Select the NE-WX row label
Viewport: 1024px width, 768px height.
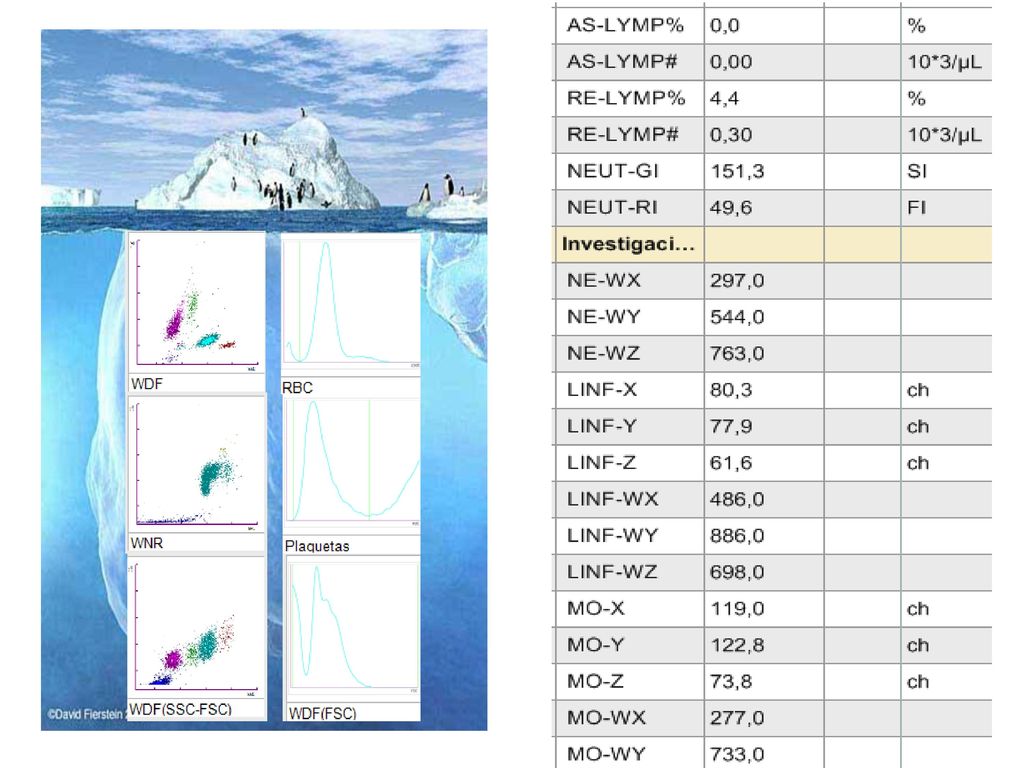(x=603, y=281)
